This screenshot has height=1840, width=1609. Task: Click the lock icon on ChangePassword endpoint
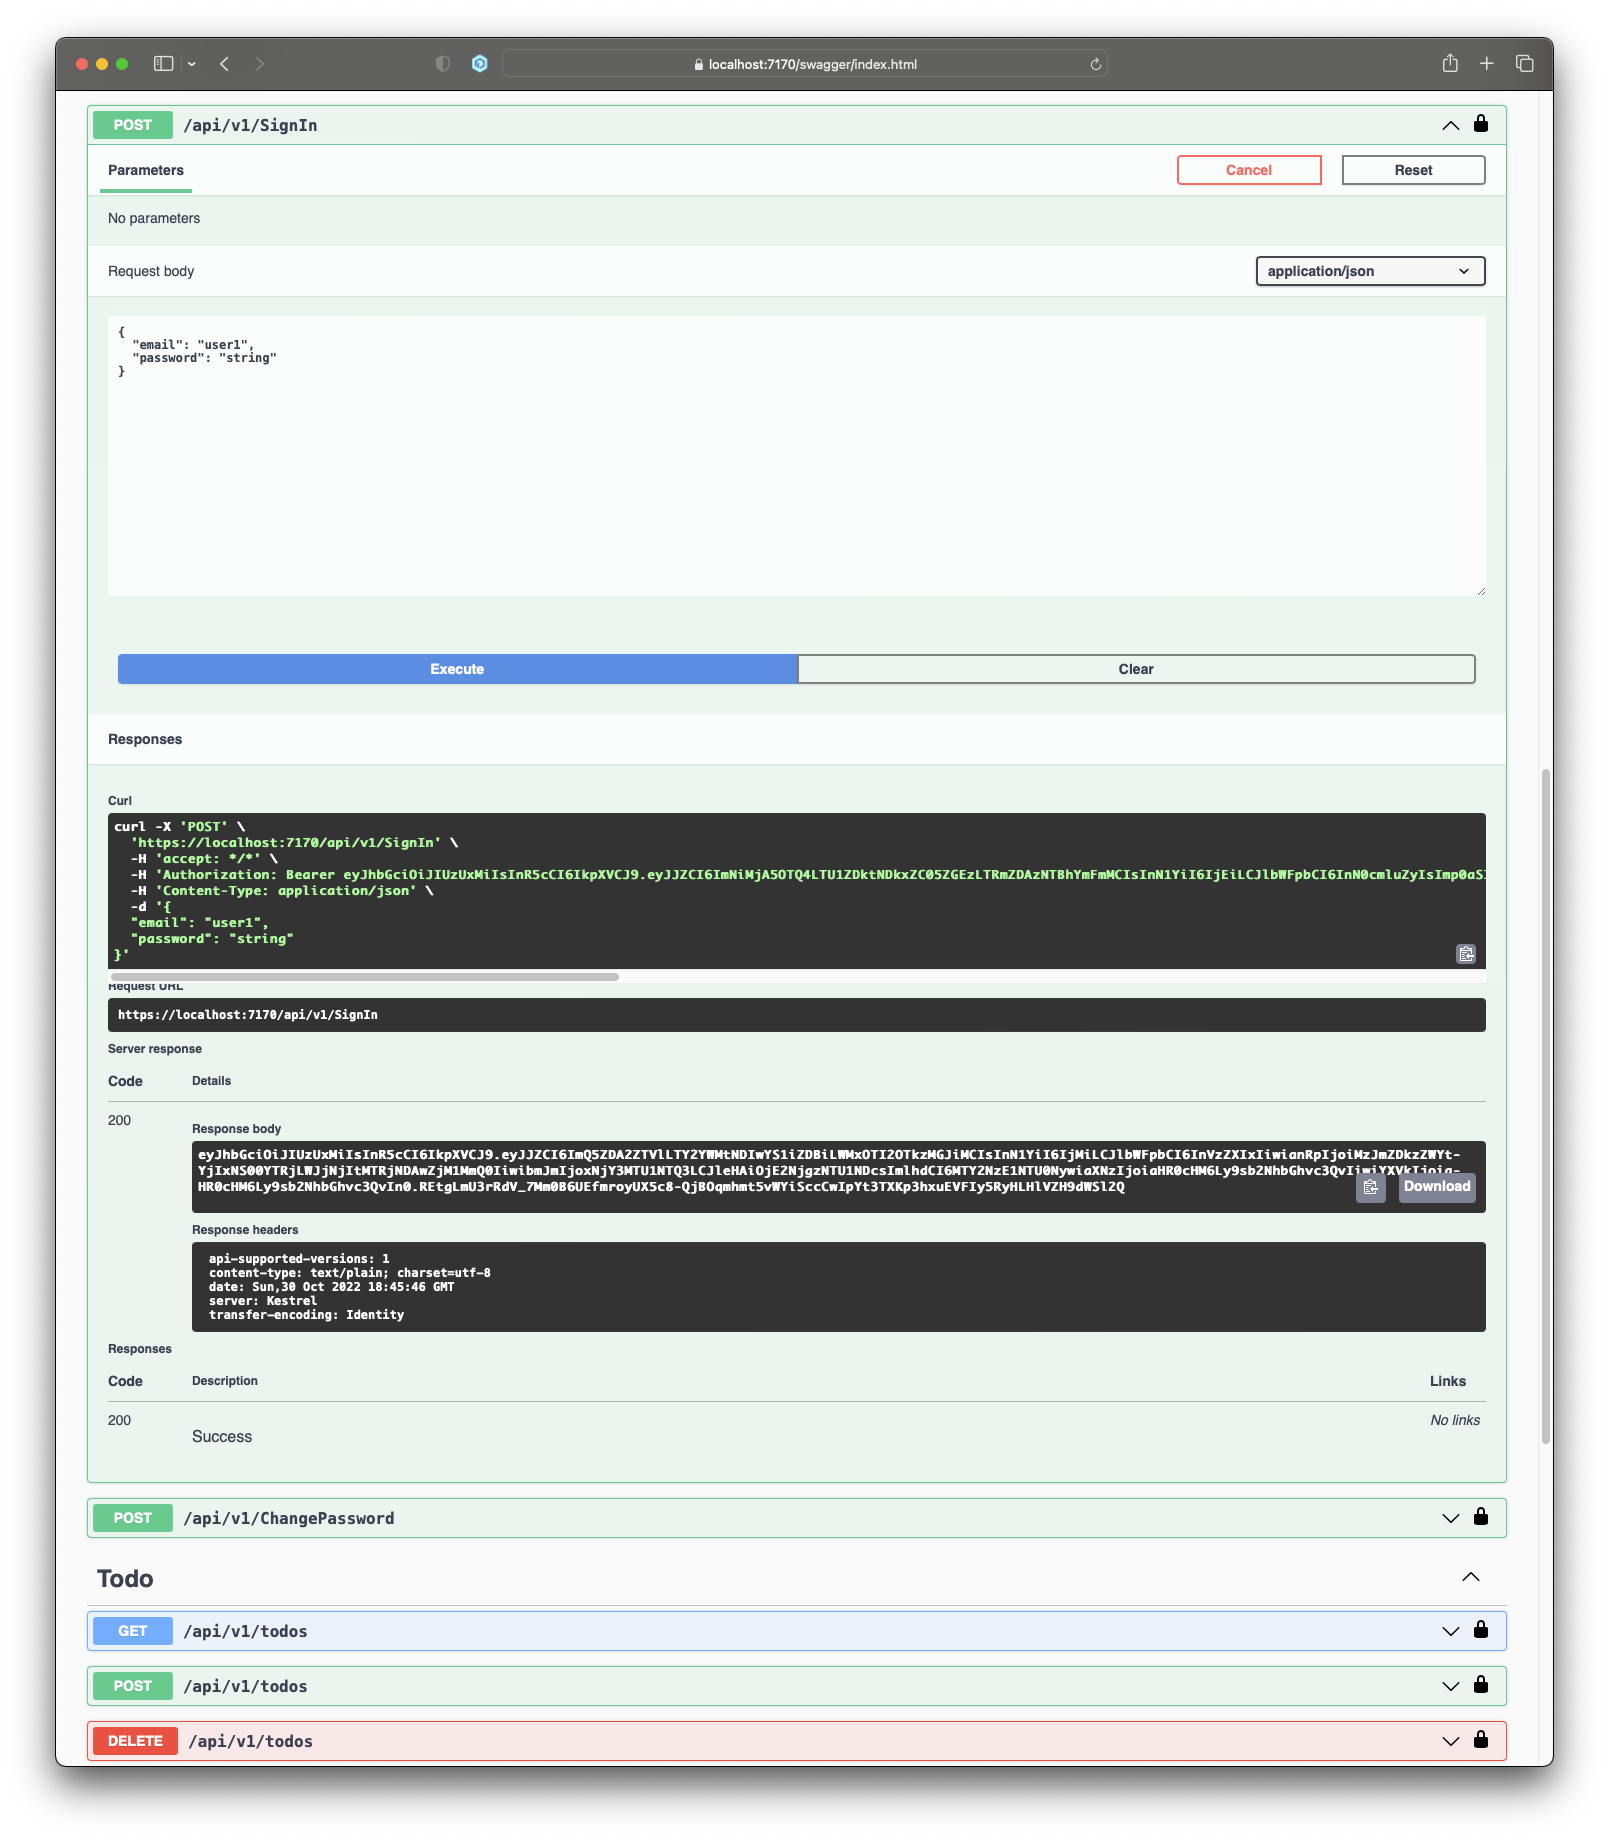click(x=1481, y=1517)
